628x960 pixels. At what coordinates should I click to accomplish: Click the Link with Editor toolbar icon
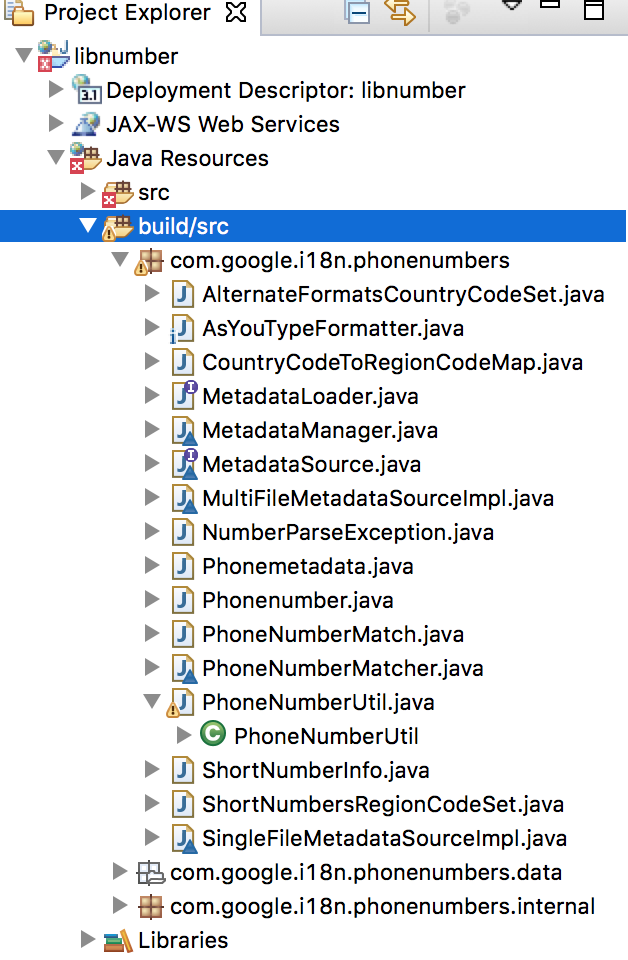click(x=400, y=11)
